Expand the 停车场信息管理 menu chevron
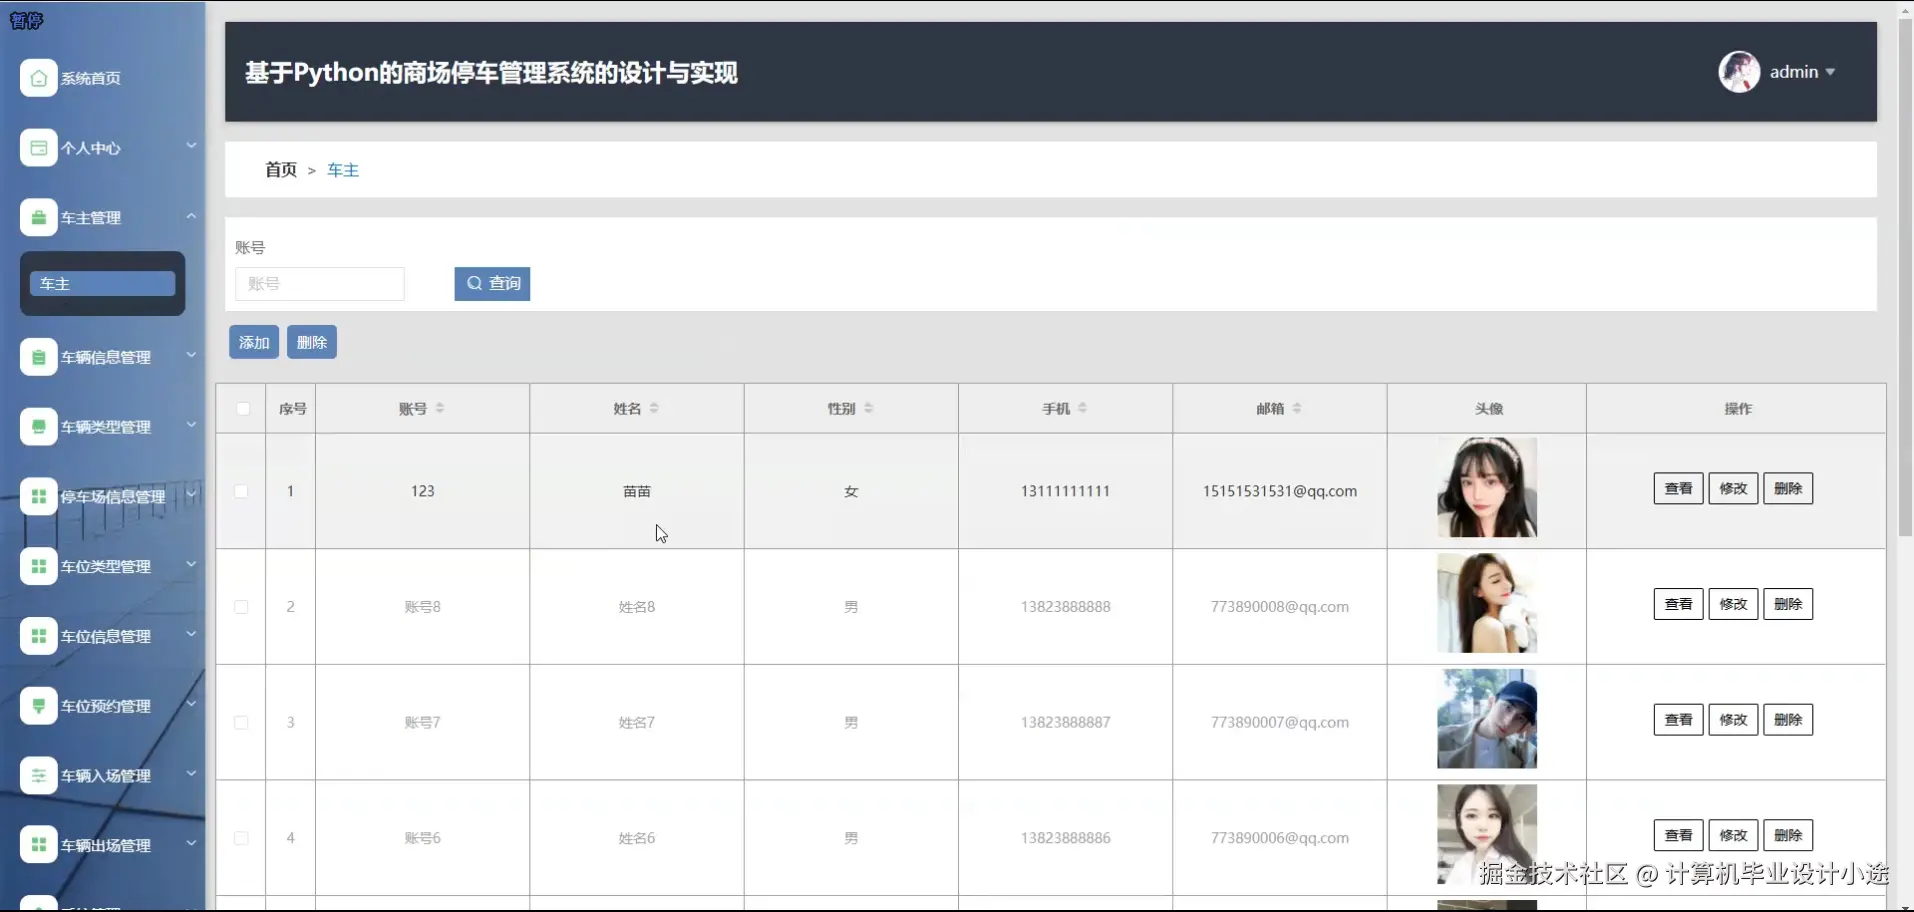The image size is (1914, 912). [x=191, y=494]
